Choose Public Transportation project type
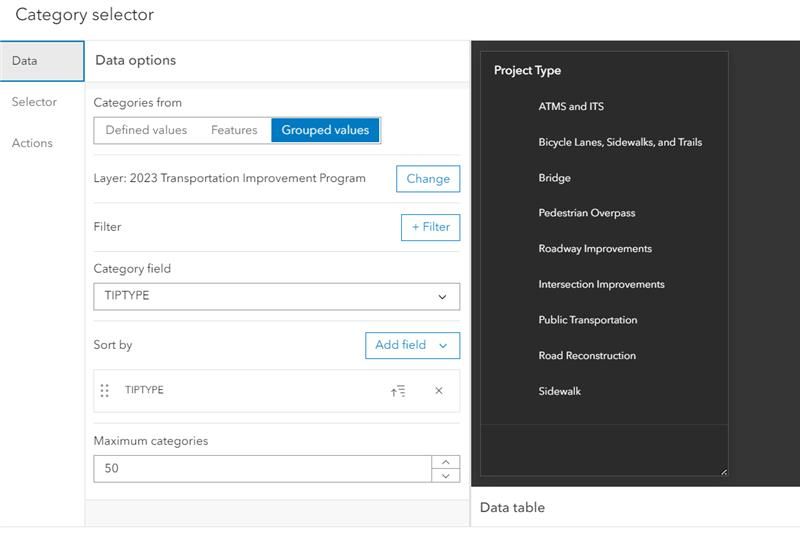Viewport: 800px width, 551px height. tap(588, 320)
